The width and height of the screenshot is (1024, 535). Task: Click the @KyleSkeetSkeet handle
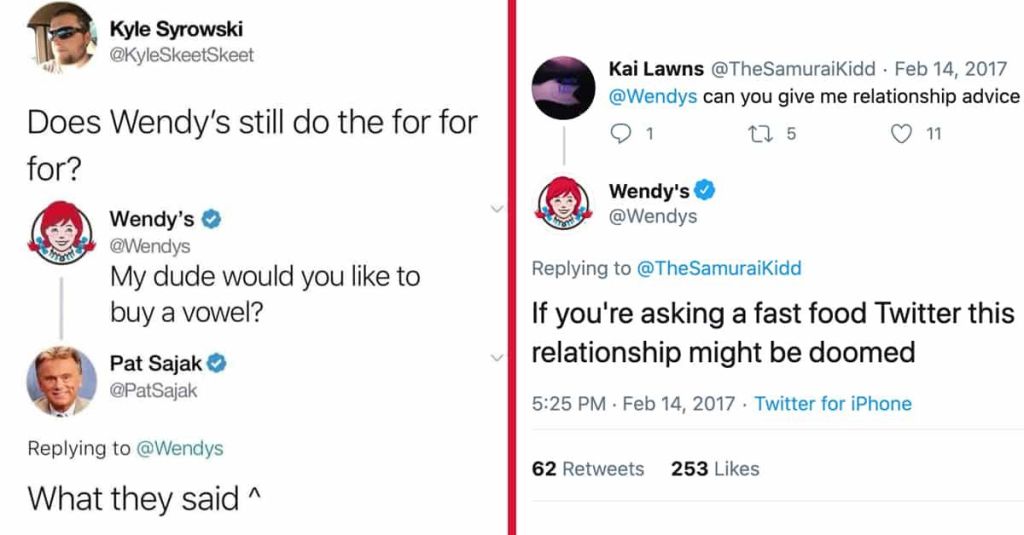pyautogui.click(x=182, y=55)
